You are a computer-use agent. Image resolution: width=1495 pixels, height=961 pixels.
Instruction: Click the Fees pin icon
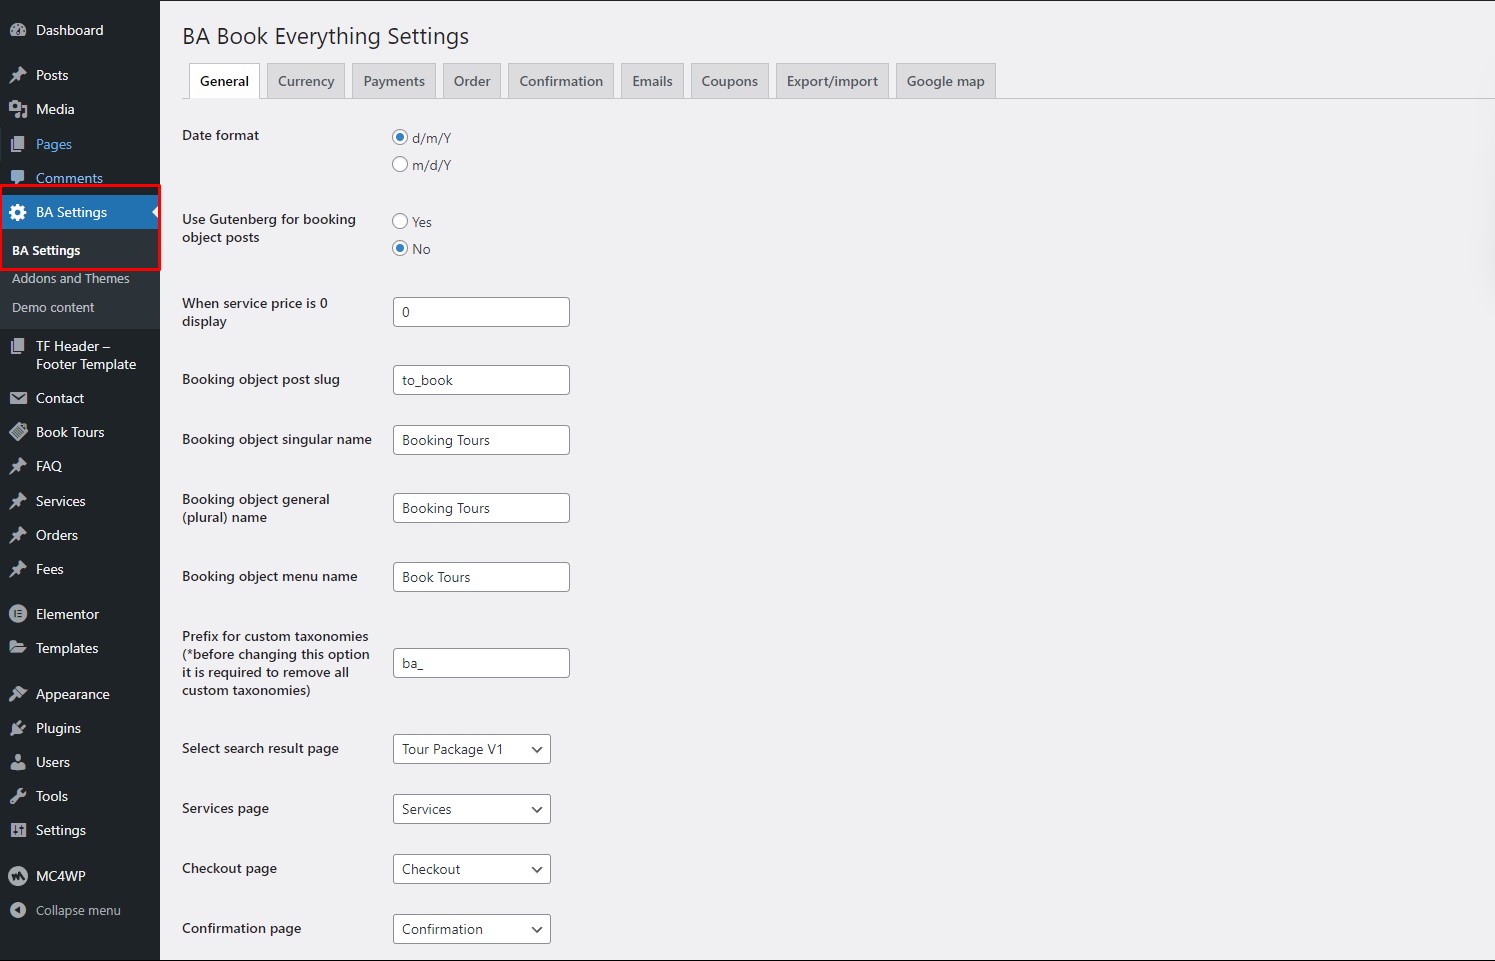click(x=18, y=569)
